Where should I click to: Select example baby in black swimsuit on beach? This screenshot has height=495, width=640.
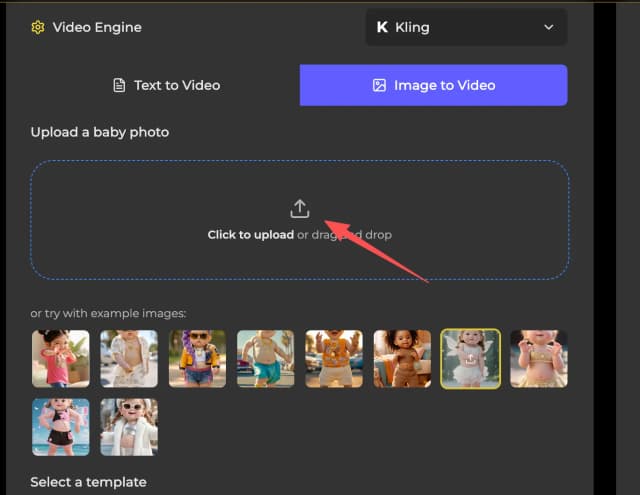point(60,427)
